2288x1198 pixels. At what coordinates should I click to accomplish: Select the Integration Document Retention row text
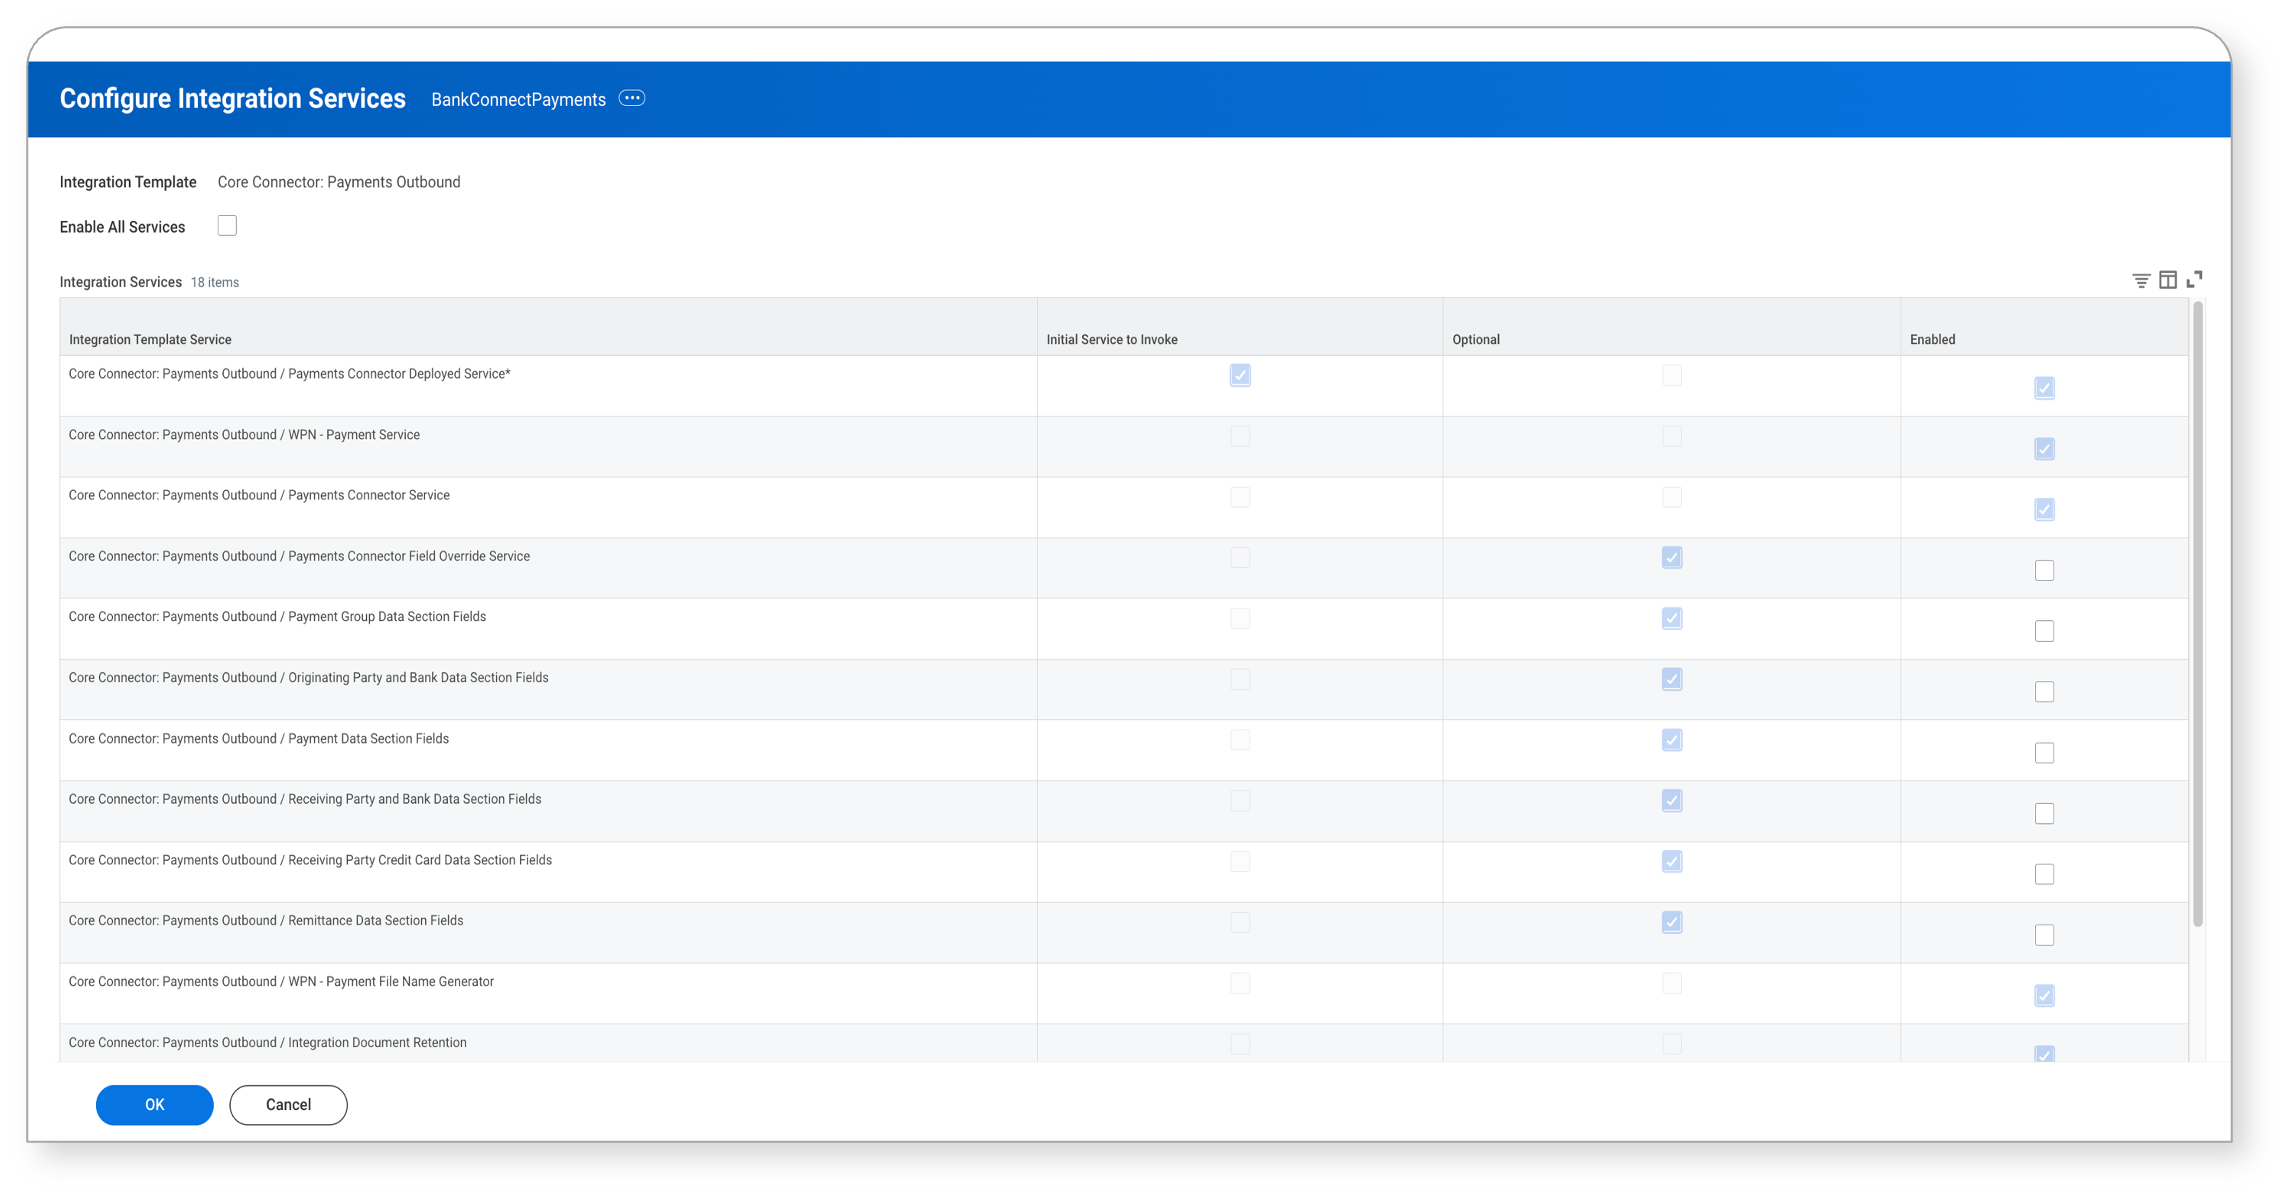tap(268, 1043)
